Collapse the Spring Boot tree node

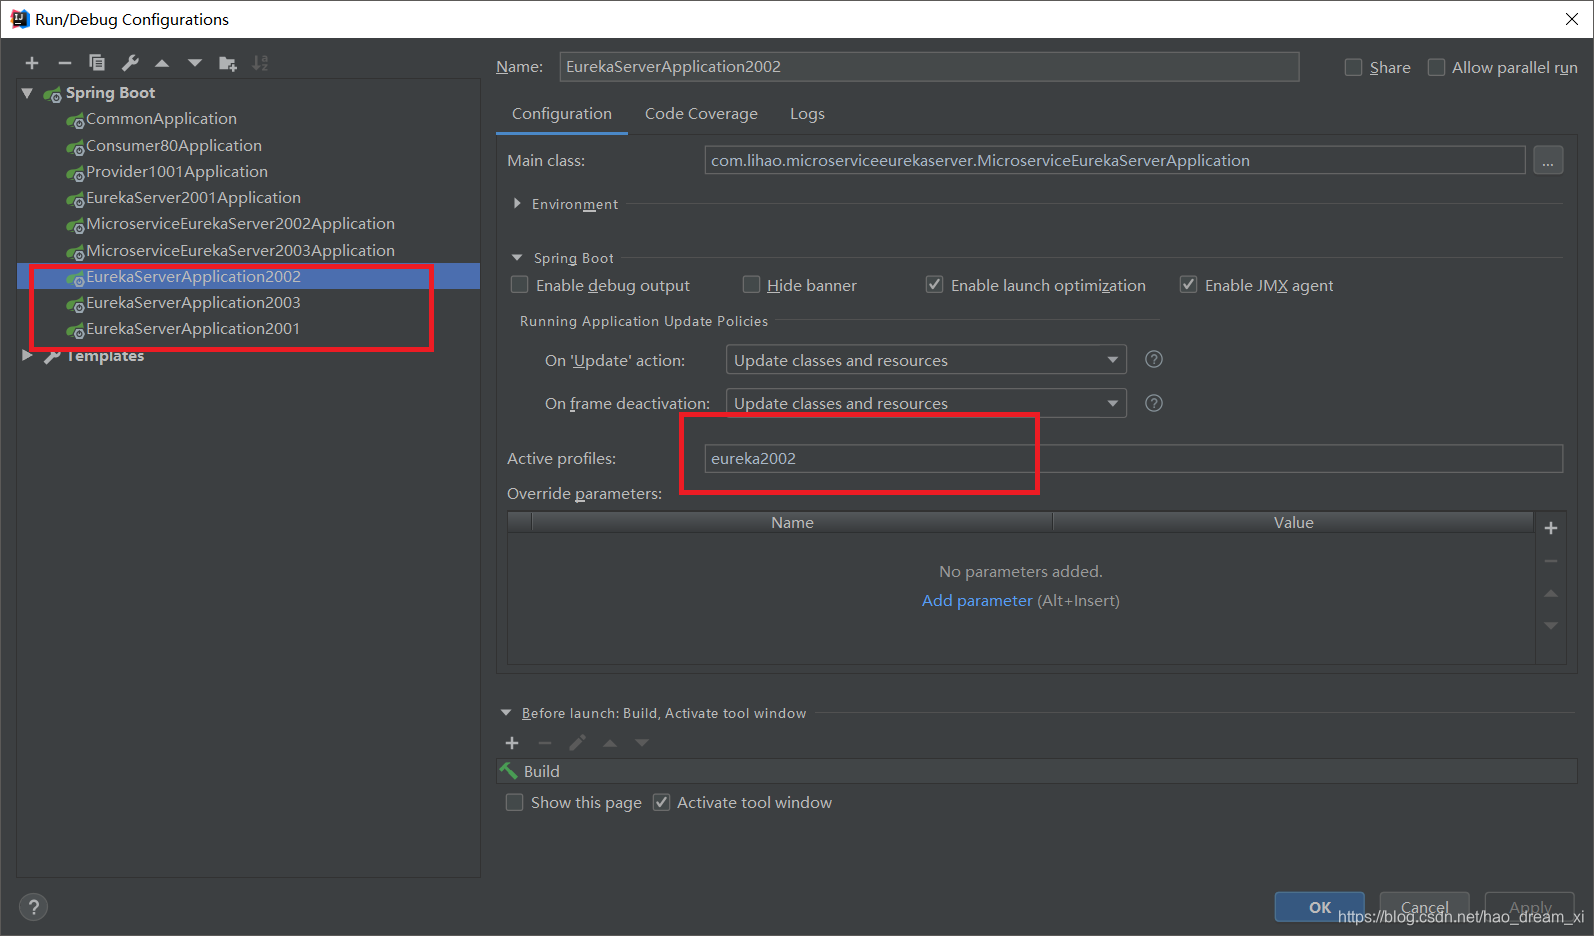pyautogui.click(x=27, y=93)
